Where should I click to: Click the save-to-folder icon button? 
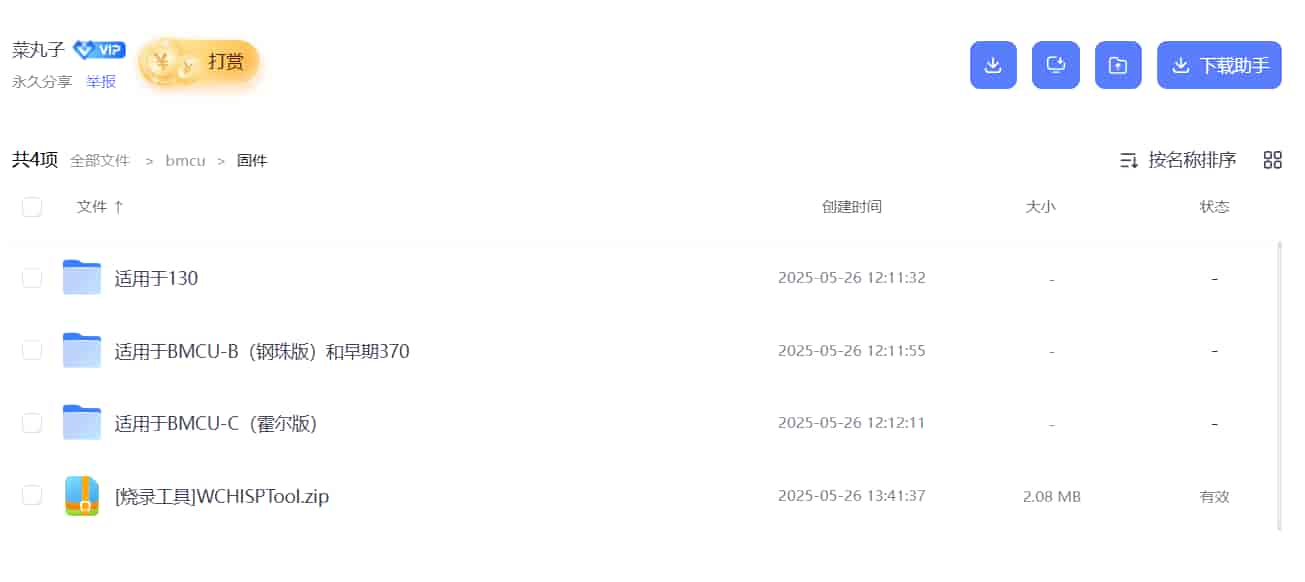[1118, 65]
